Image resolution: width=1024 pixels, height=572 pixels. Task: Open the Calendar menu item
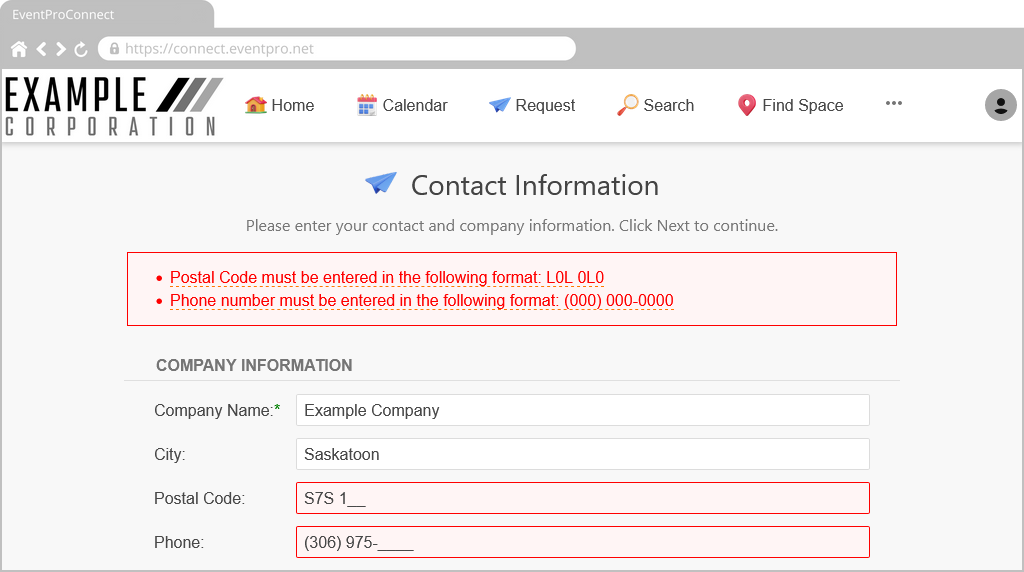point(402,105)
